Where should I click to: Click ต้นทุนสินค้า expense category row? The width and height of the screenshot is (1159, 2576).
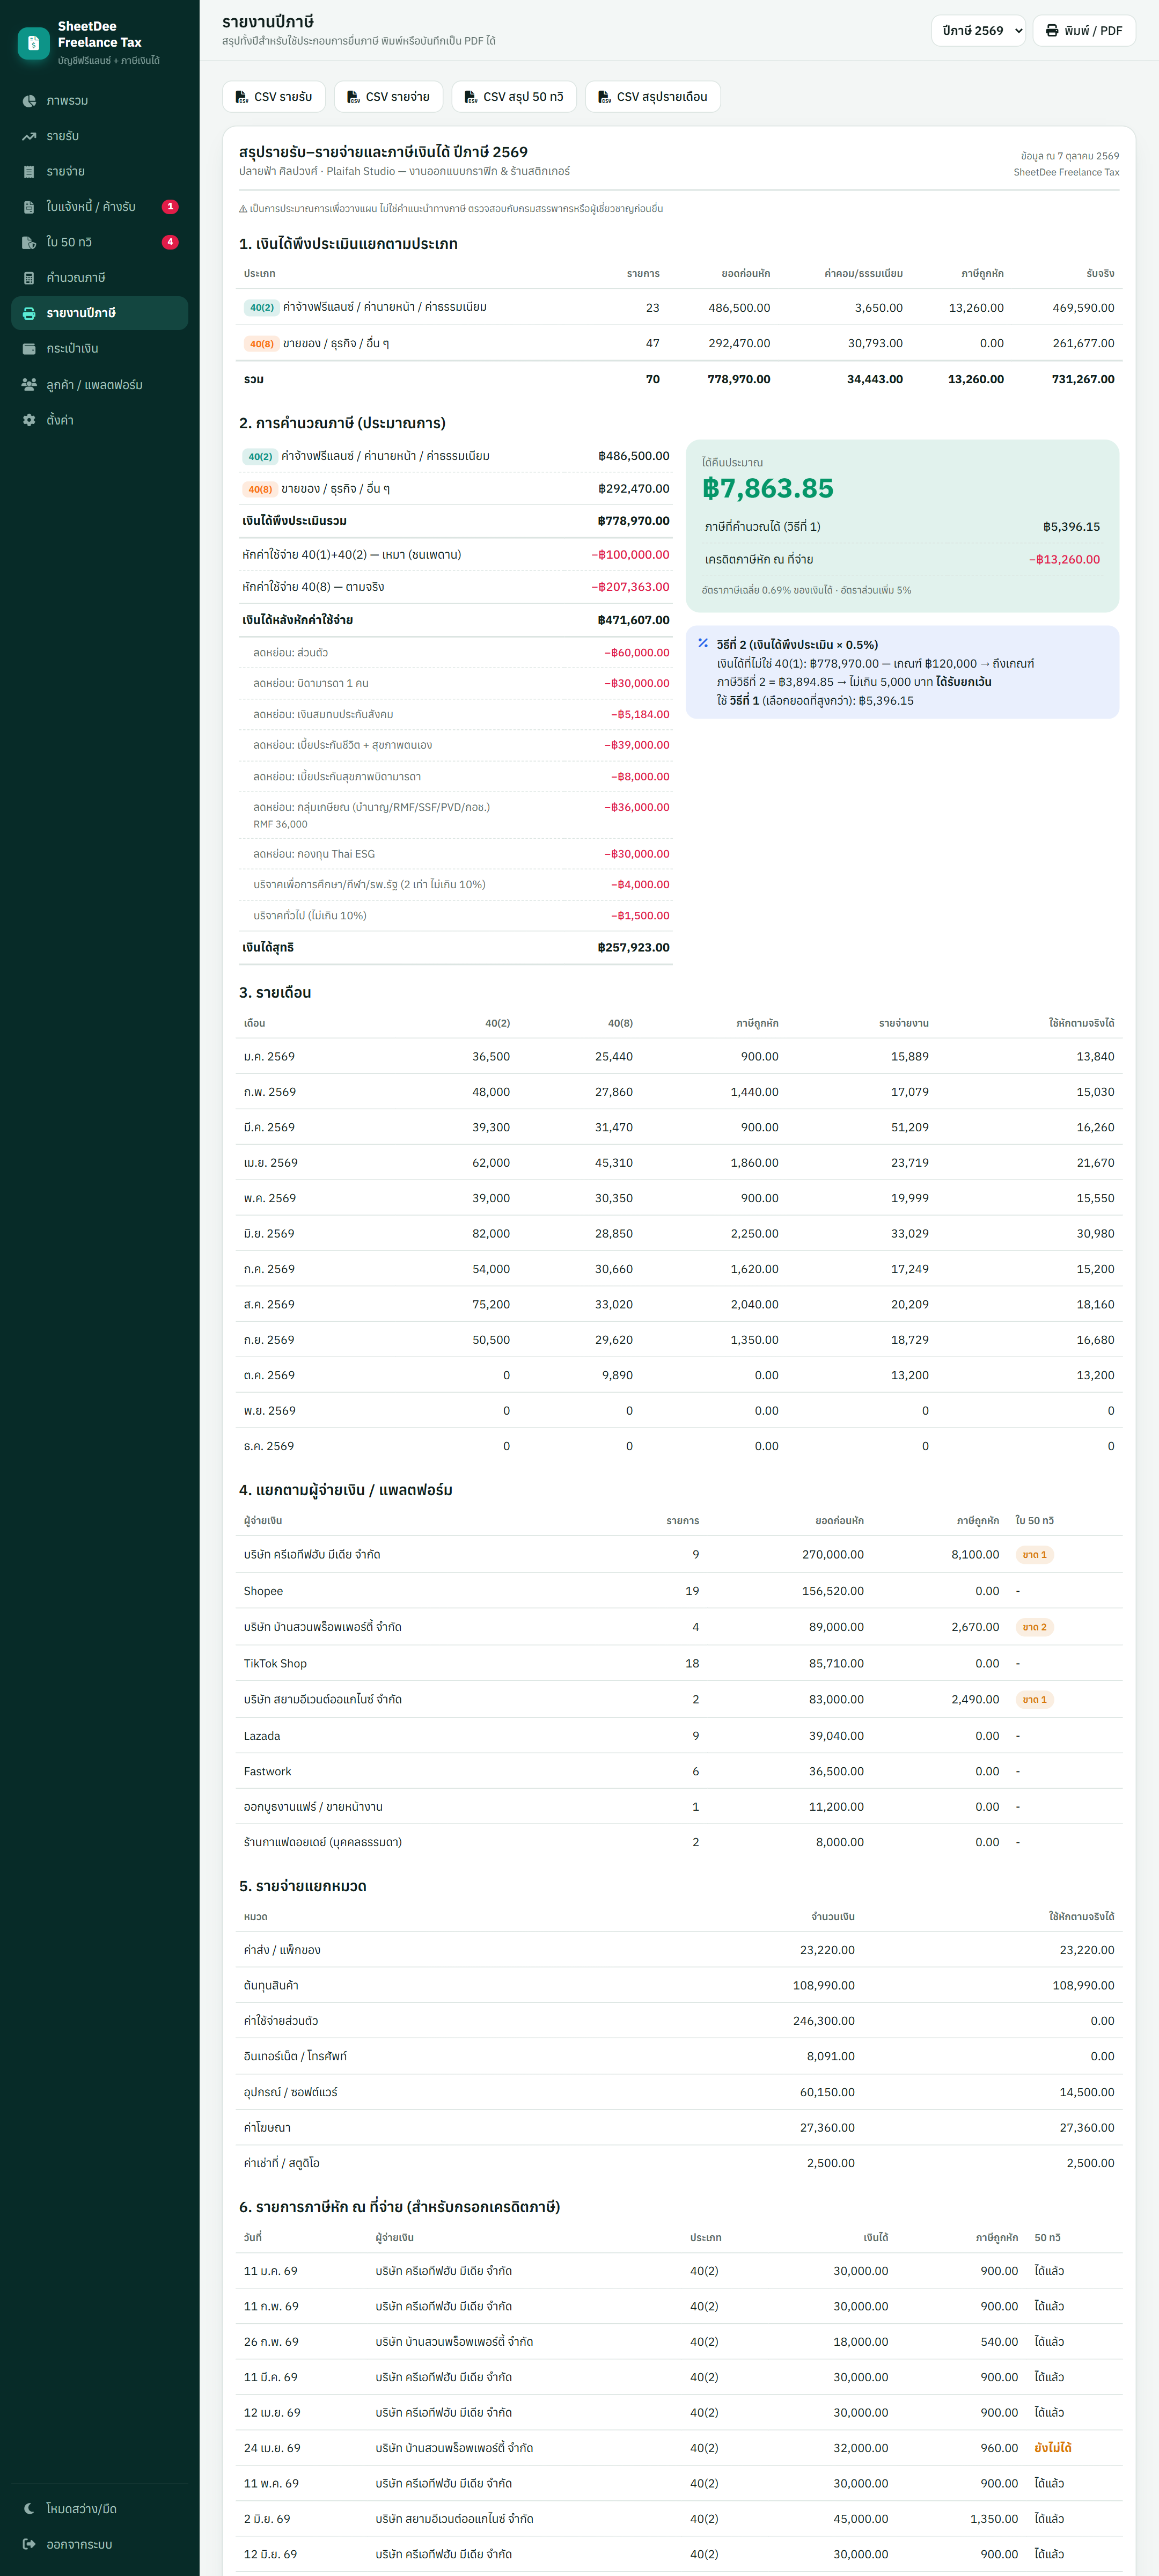(679, 1985)
